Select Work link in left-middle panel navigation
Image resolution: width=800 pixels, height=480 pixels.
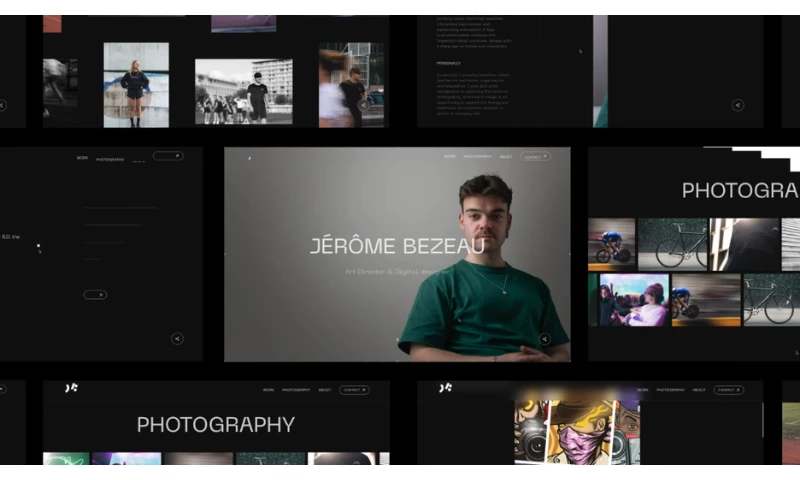pyautogui.click(x=82, y=158)
